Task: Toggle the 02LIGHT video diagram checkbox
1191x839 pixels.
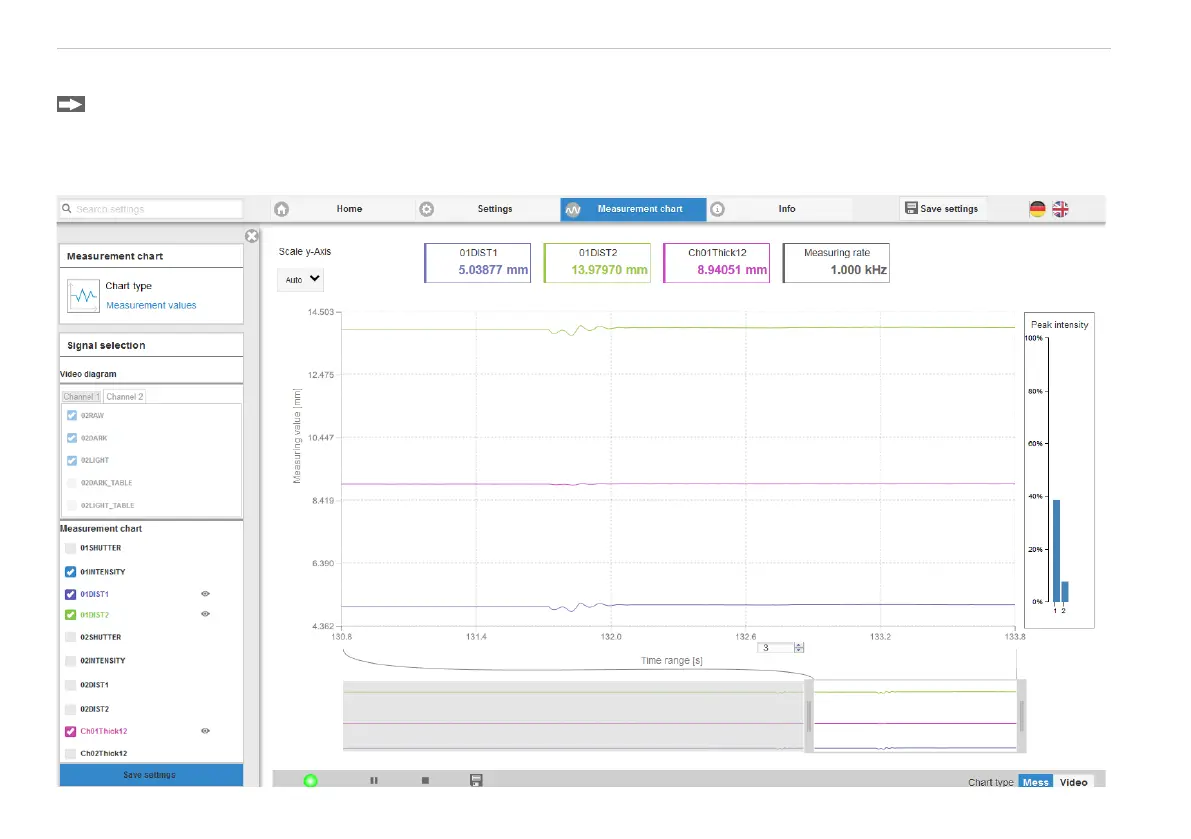Action: tap(72, 460)
